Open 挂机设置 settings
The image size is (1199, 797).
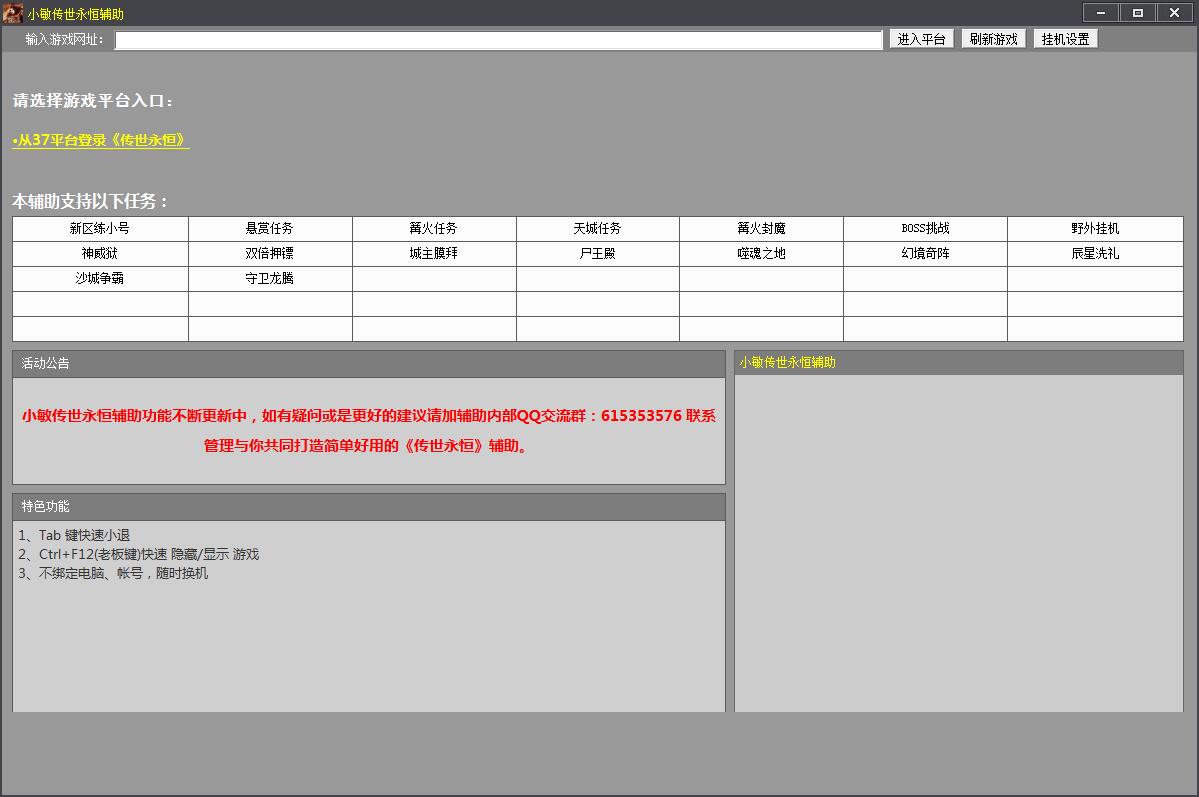[x=1065, y=39]
